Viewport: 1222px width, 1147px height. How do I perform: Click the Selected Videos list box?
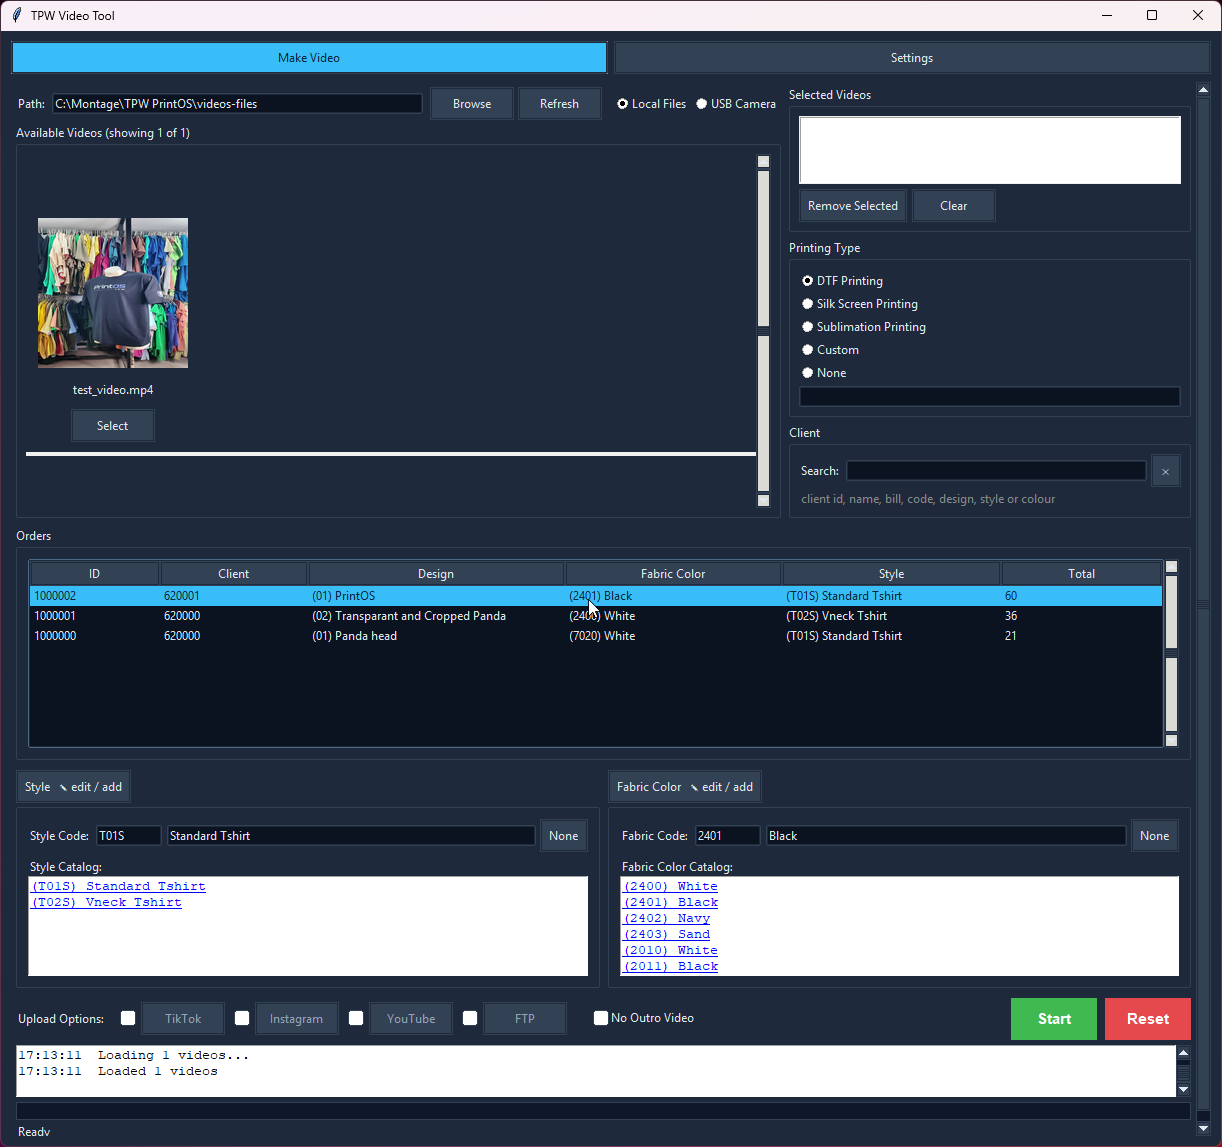point(990,150)
